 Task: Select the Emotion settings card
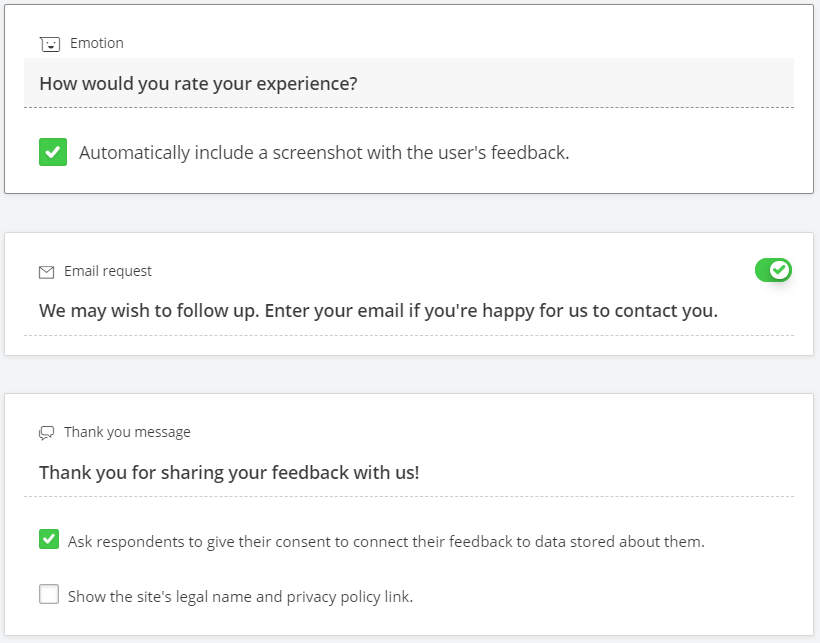coord(409,99)
